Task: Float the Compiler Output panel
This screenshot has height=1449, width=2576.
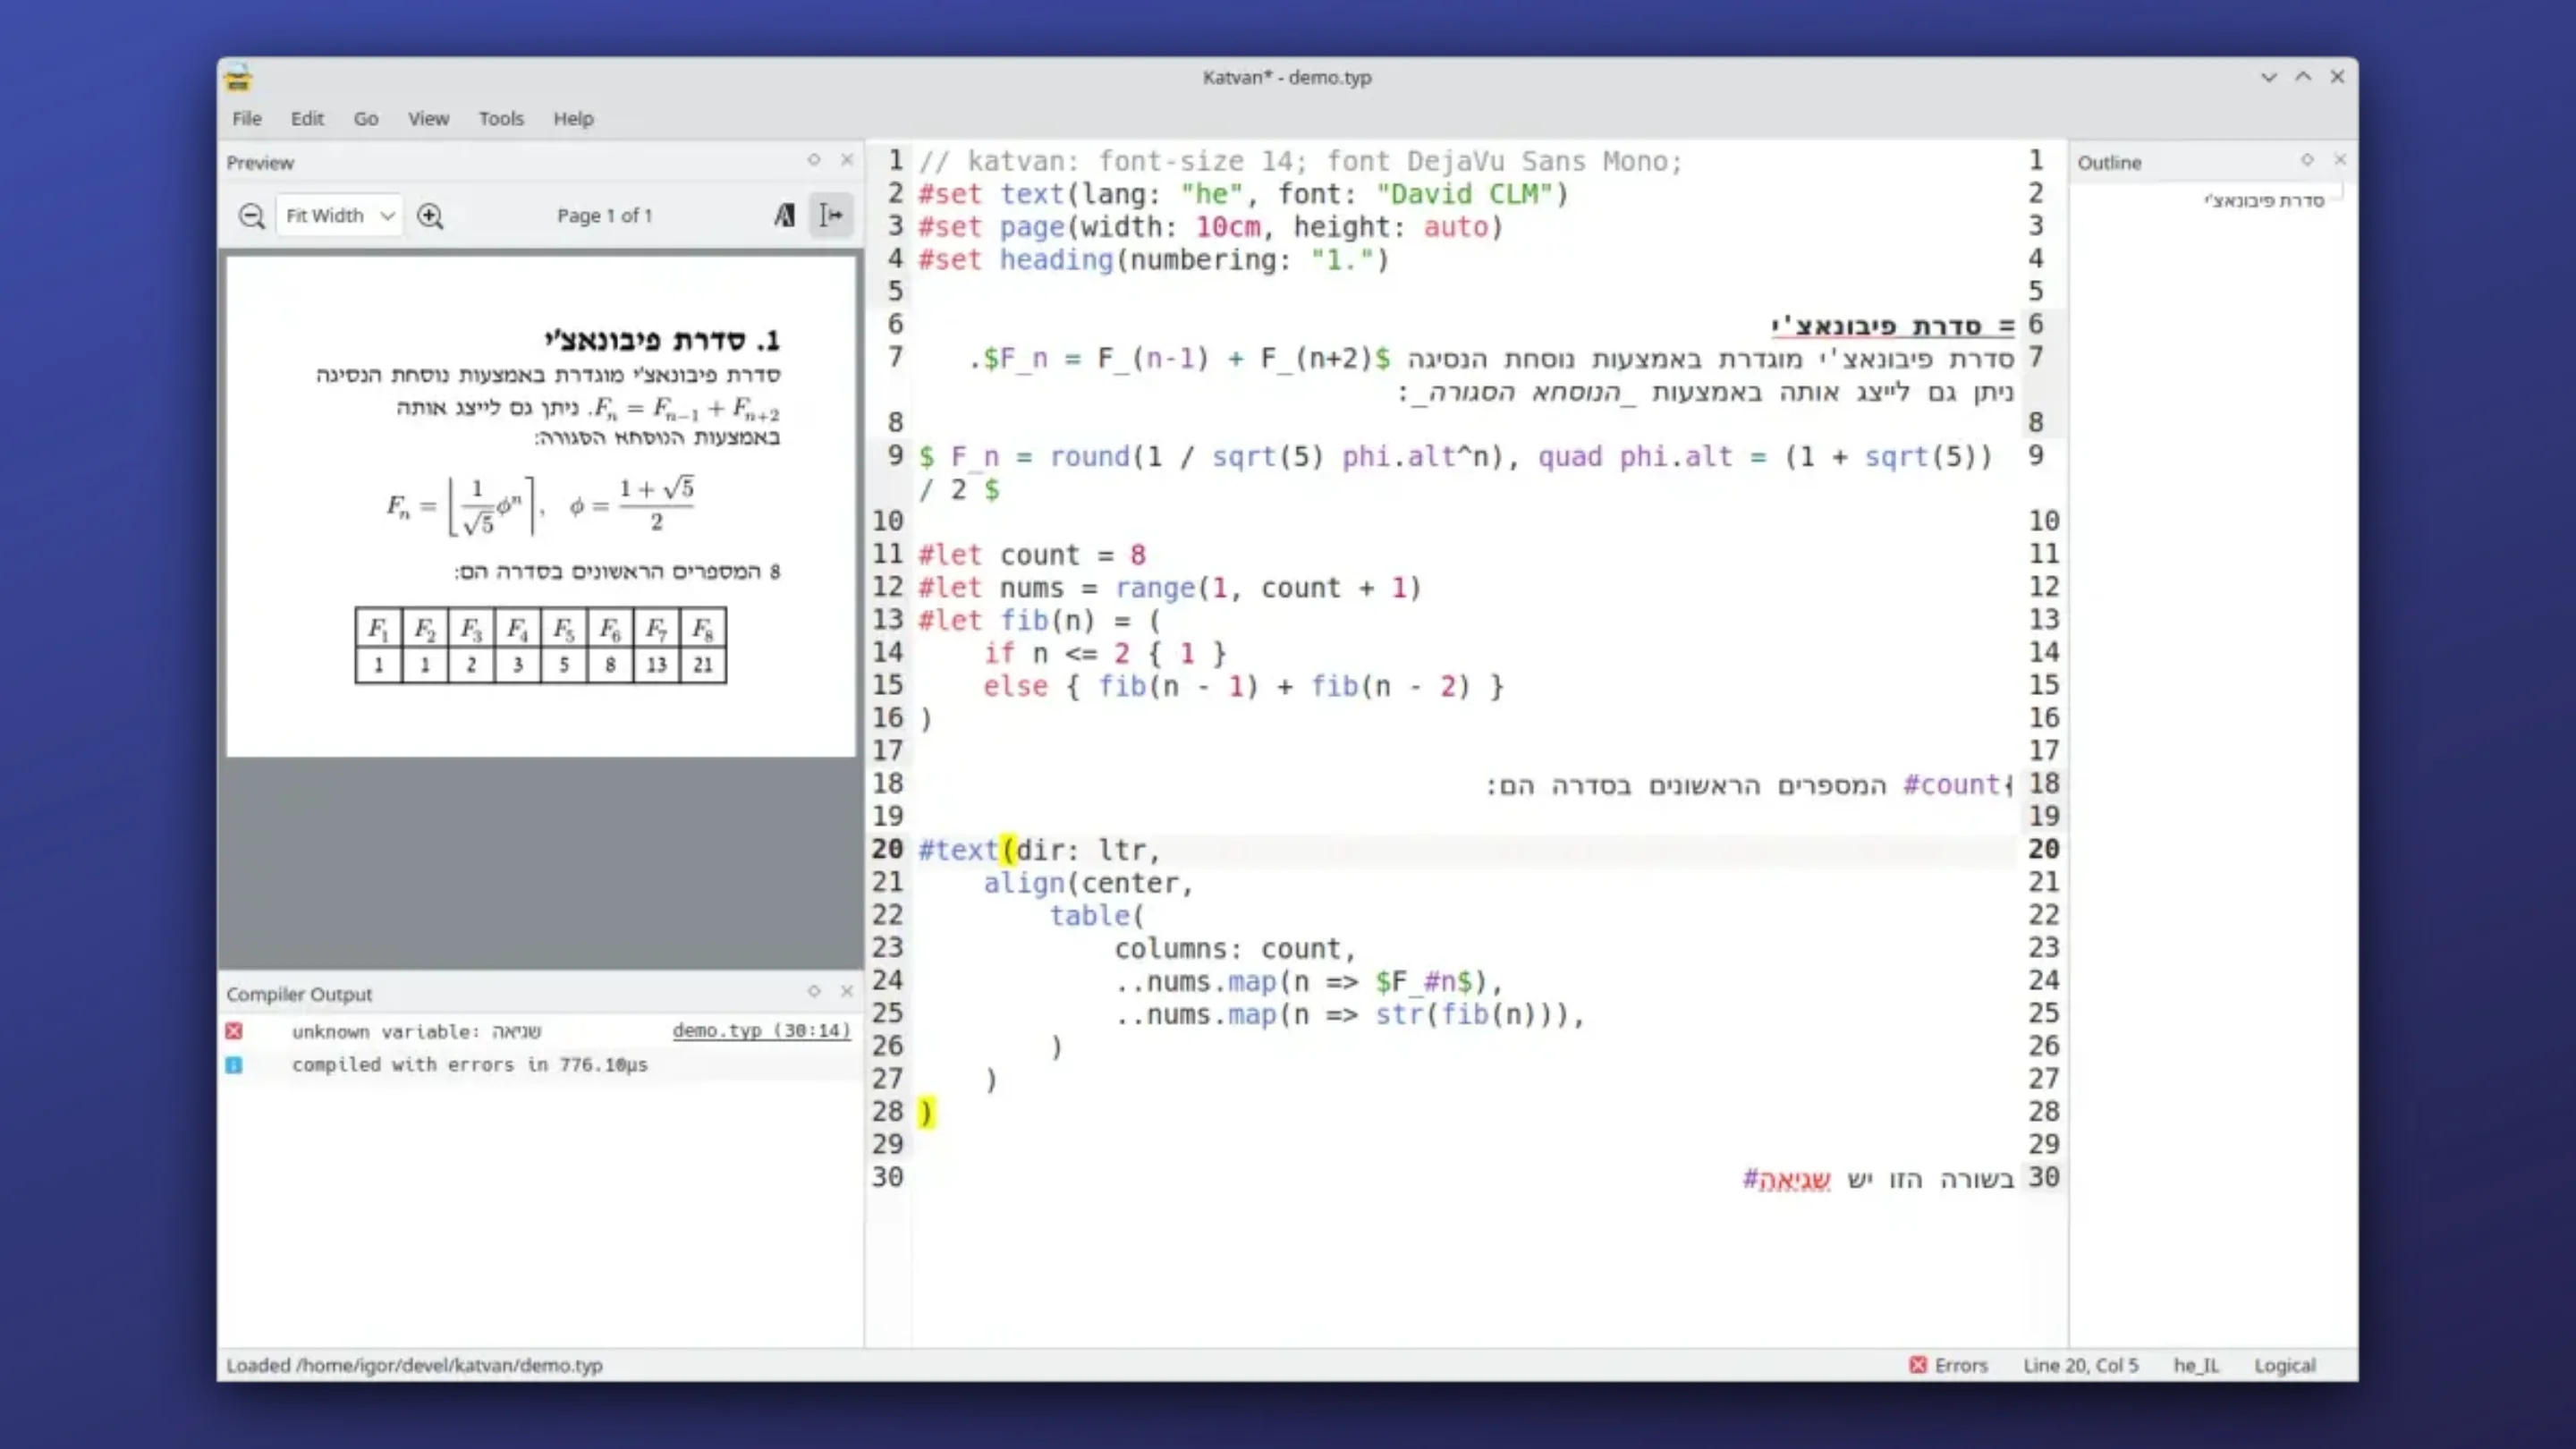Action: coord(814,991)
